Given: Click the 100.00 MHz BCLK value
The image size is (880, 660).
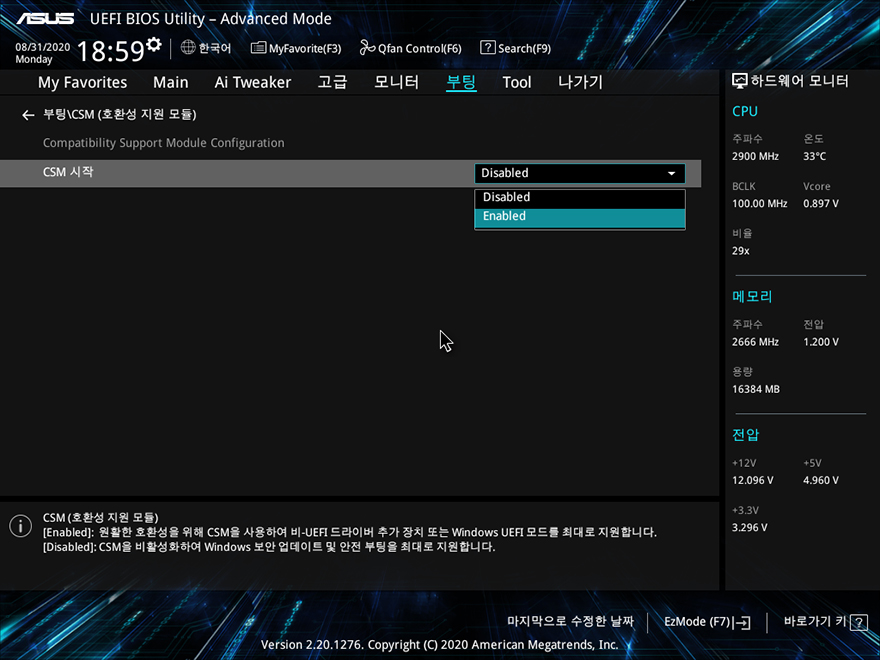Looking at the screenshot, I should point(759,204).
